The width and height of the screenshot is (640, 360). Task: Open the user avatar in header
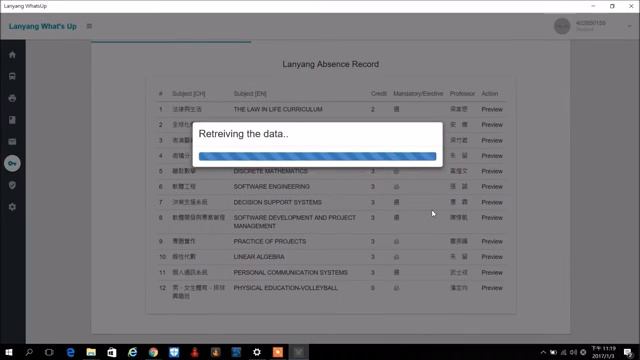pos(562,26)
